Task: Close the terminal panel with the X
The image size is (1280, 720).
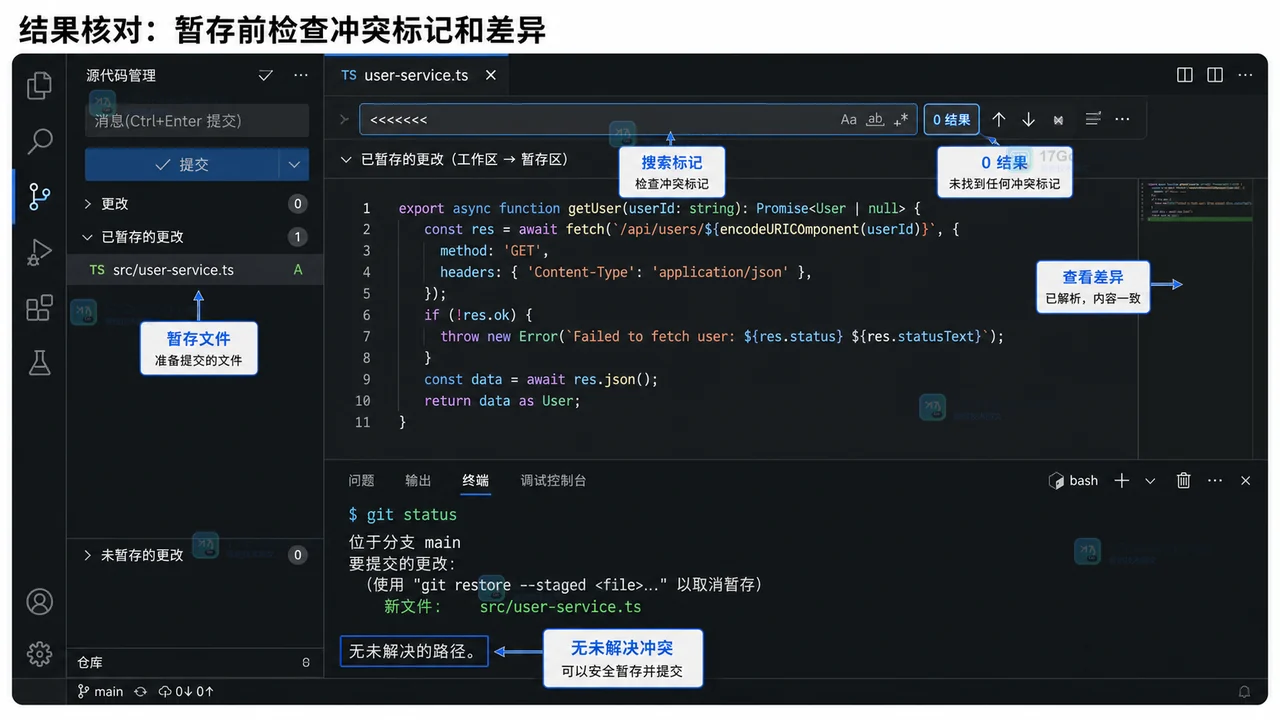Action: click(x=1246, y=481)
